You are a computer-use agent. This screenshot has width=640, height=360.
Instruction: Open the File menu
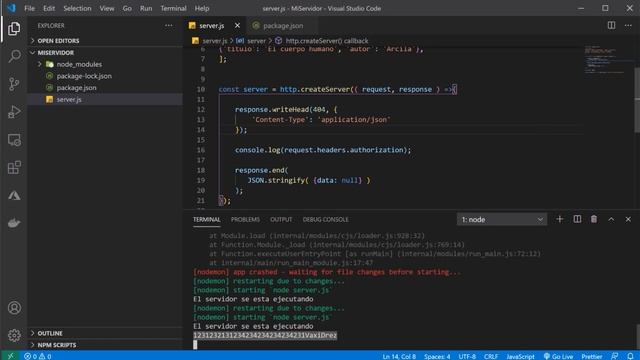[29, 8]
